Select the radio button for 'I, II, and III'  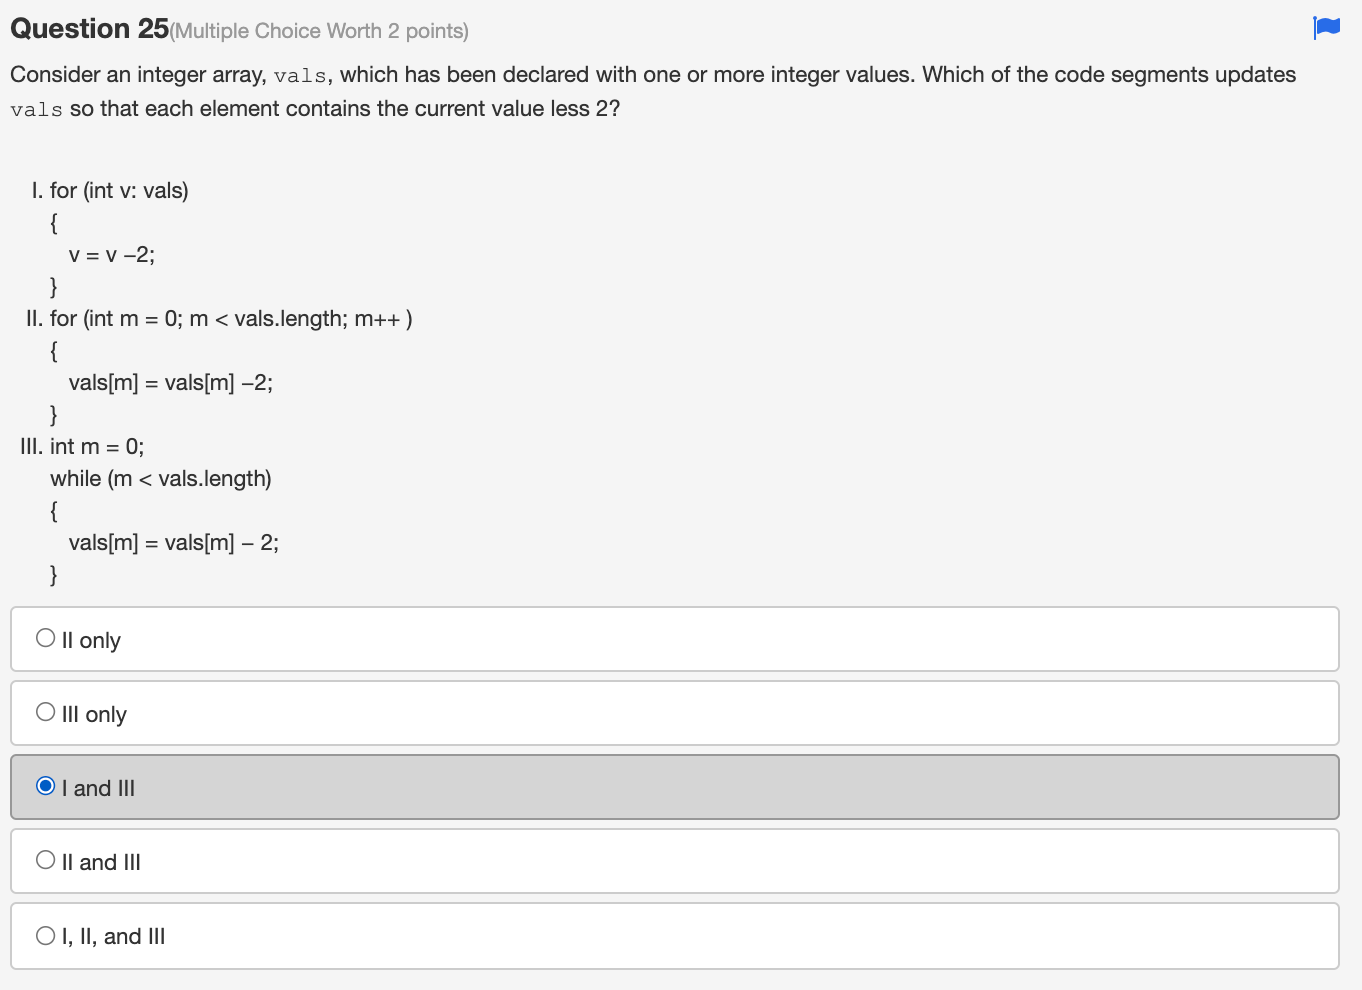coord(45,933)
